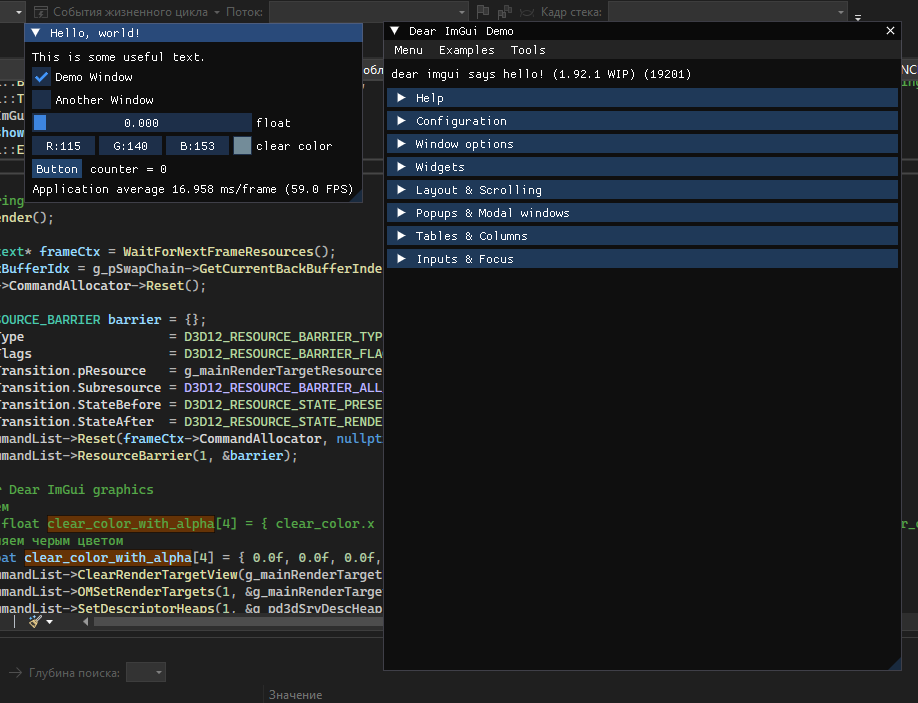918x703 pixels.
Task: Click the 'clear color' label text
Action: pyautogui.click(x=294, y=146)
